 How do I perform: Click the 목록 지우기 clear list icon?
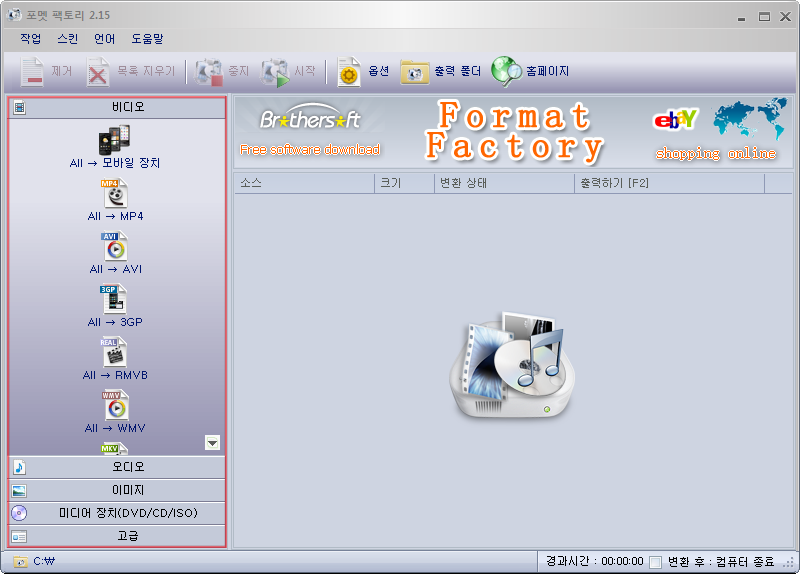pos(97,71)
